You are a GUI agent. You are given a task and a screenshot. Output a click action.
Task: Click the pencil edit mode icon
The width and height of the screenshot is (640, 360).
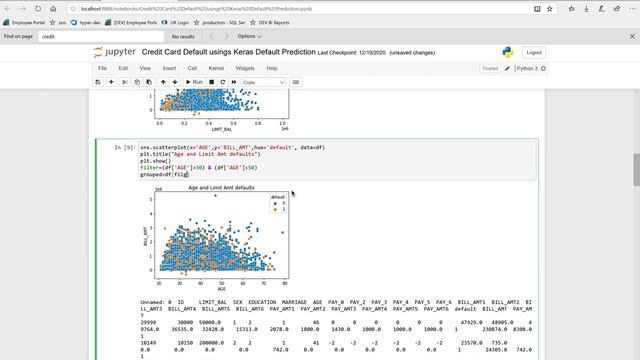pos(507,69)
